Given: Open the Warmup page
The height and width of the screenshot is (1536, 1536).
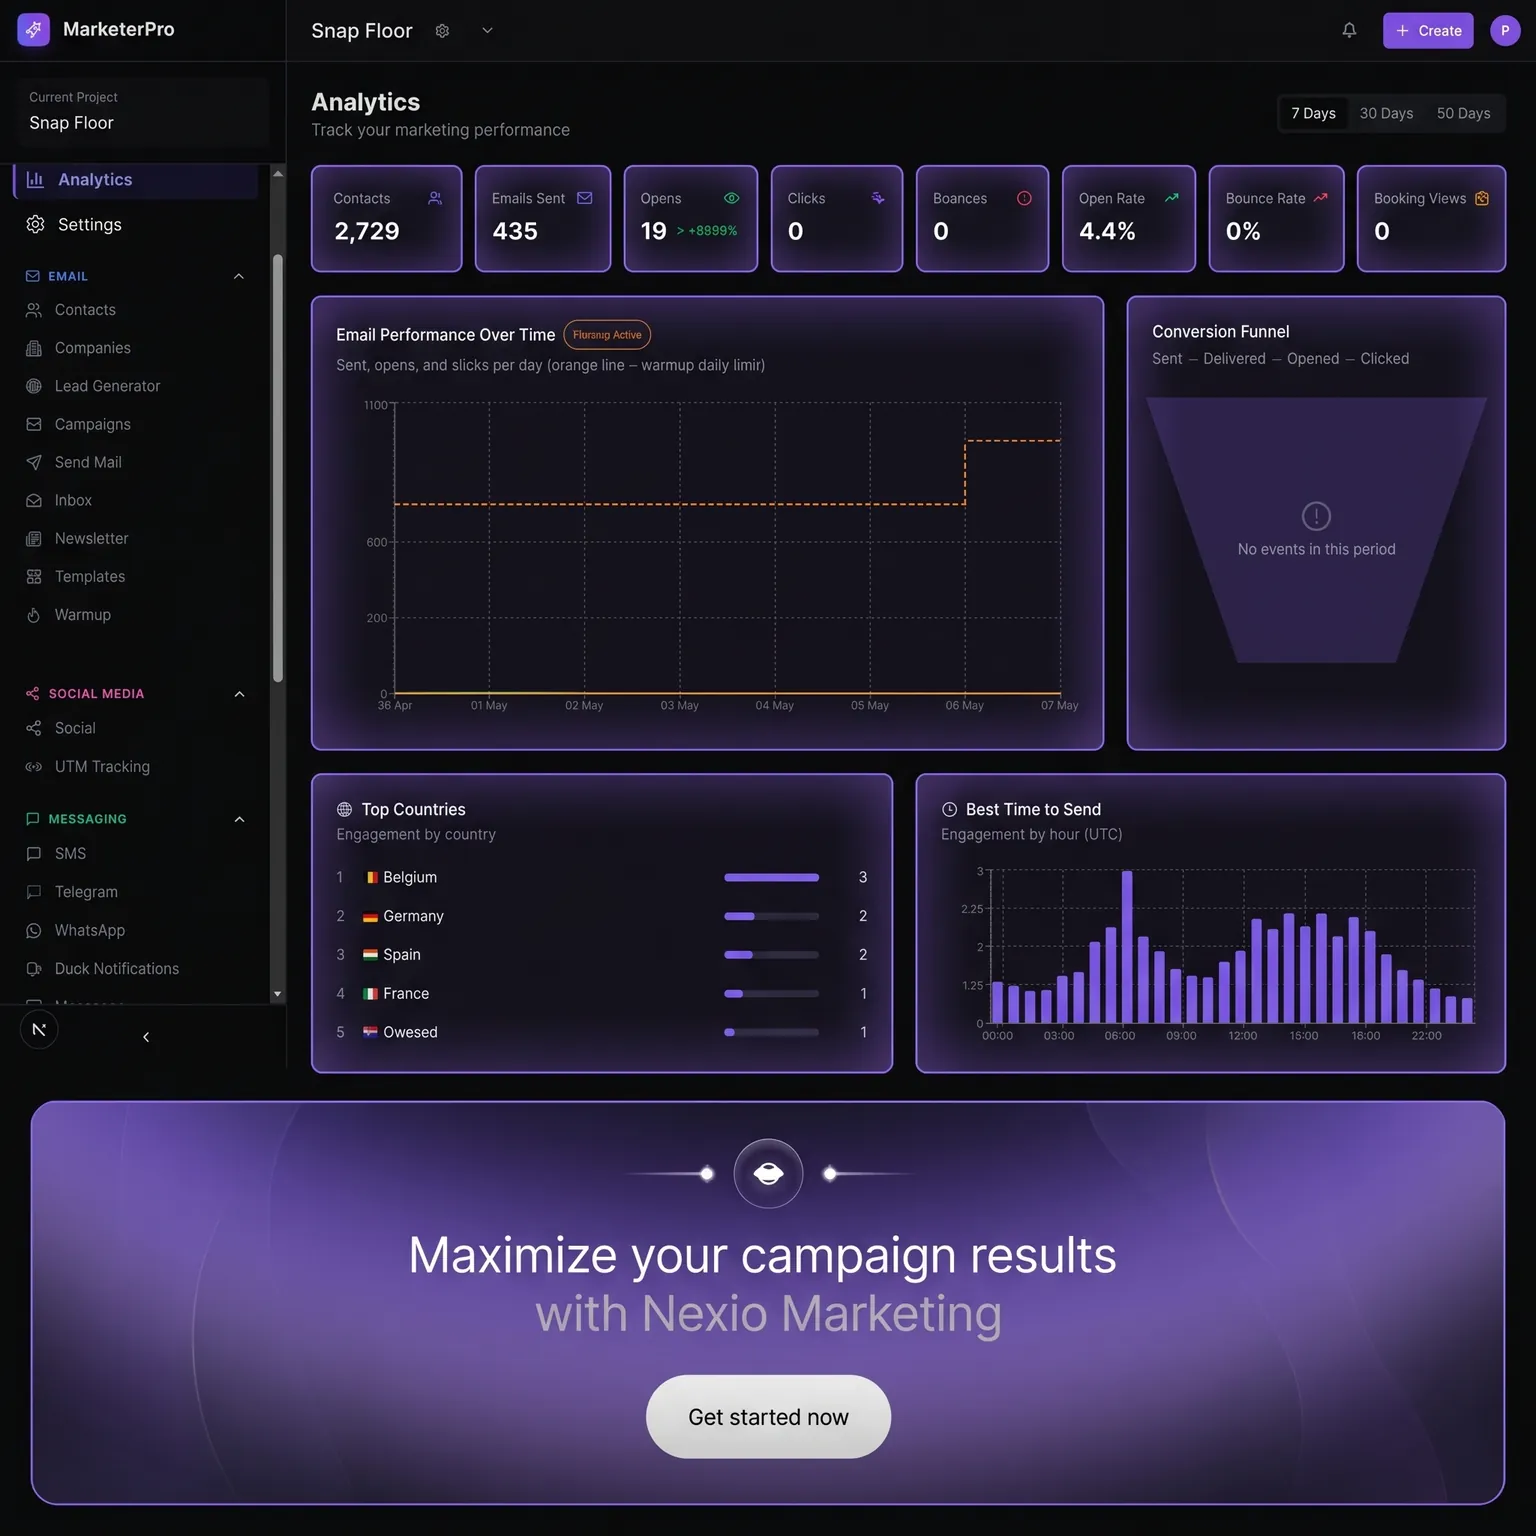Looking at the screenshot, I should [x=83, y=615].
